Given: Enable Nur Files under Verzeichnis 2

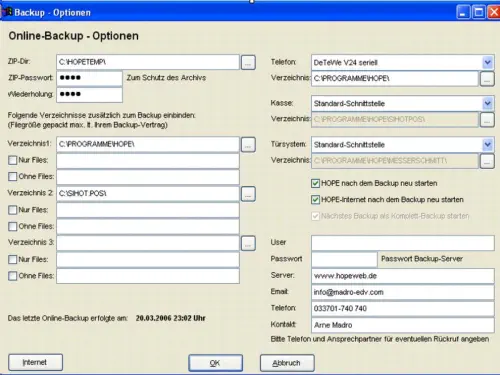Looking at the screenshot, I should click(x=13, y=210).
